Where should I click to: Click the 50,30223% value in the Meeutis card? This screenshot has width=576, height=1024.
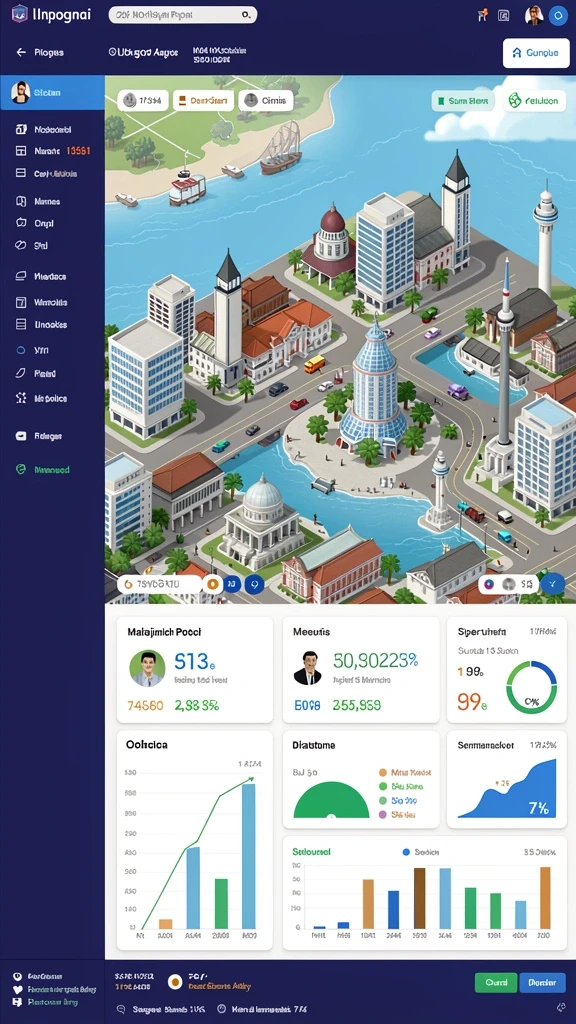(x=376, y=661)
